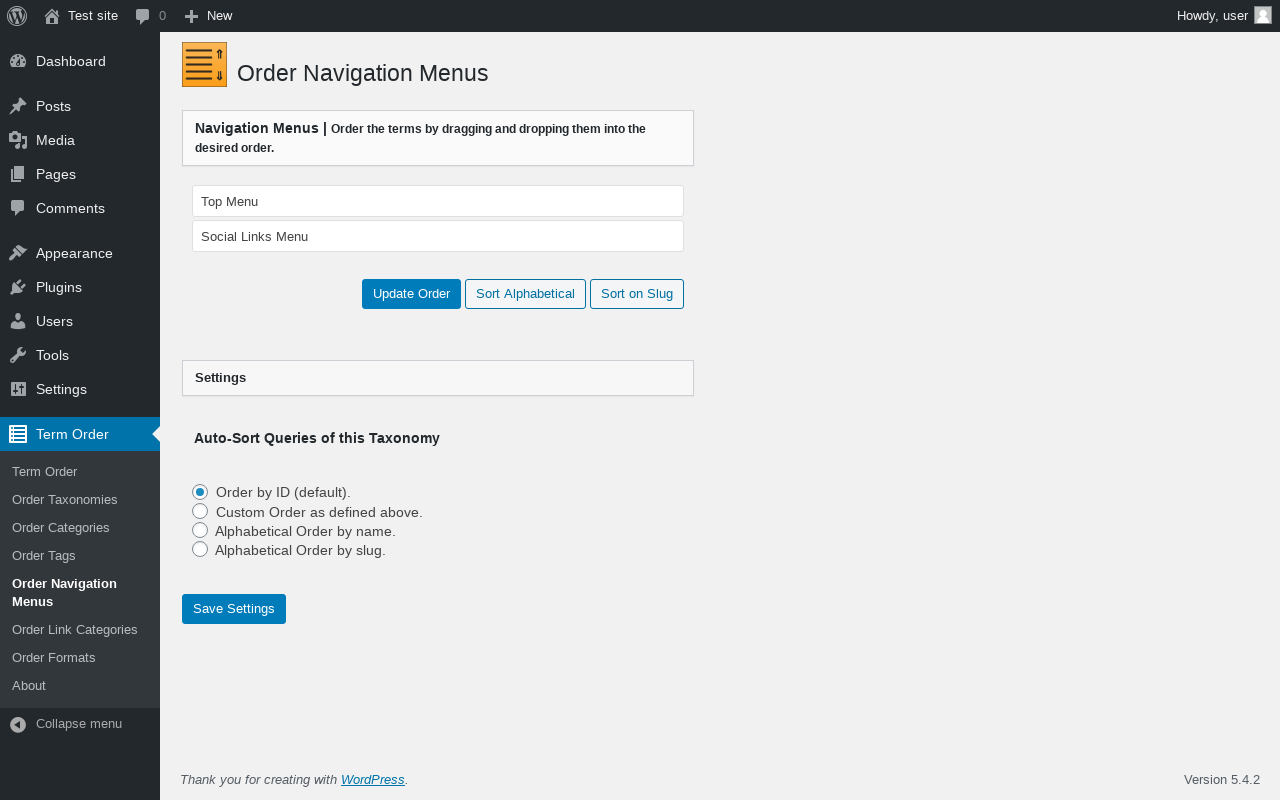The image size is (1280, 800).
Task: Click the Media library icon
Action: pos(18,140)
